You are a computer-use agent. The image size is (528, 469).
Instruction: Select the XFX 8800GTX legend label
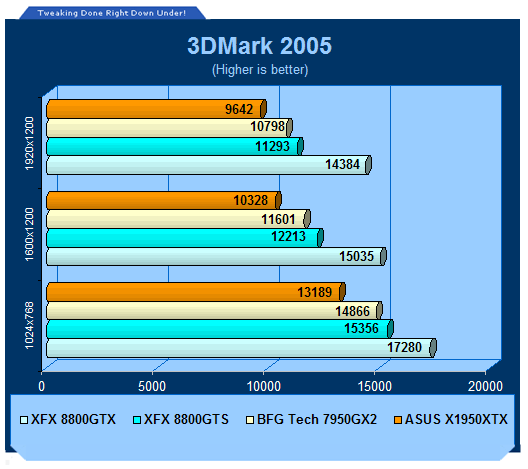click(x=73, y=420)
